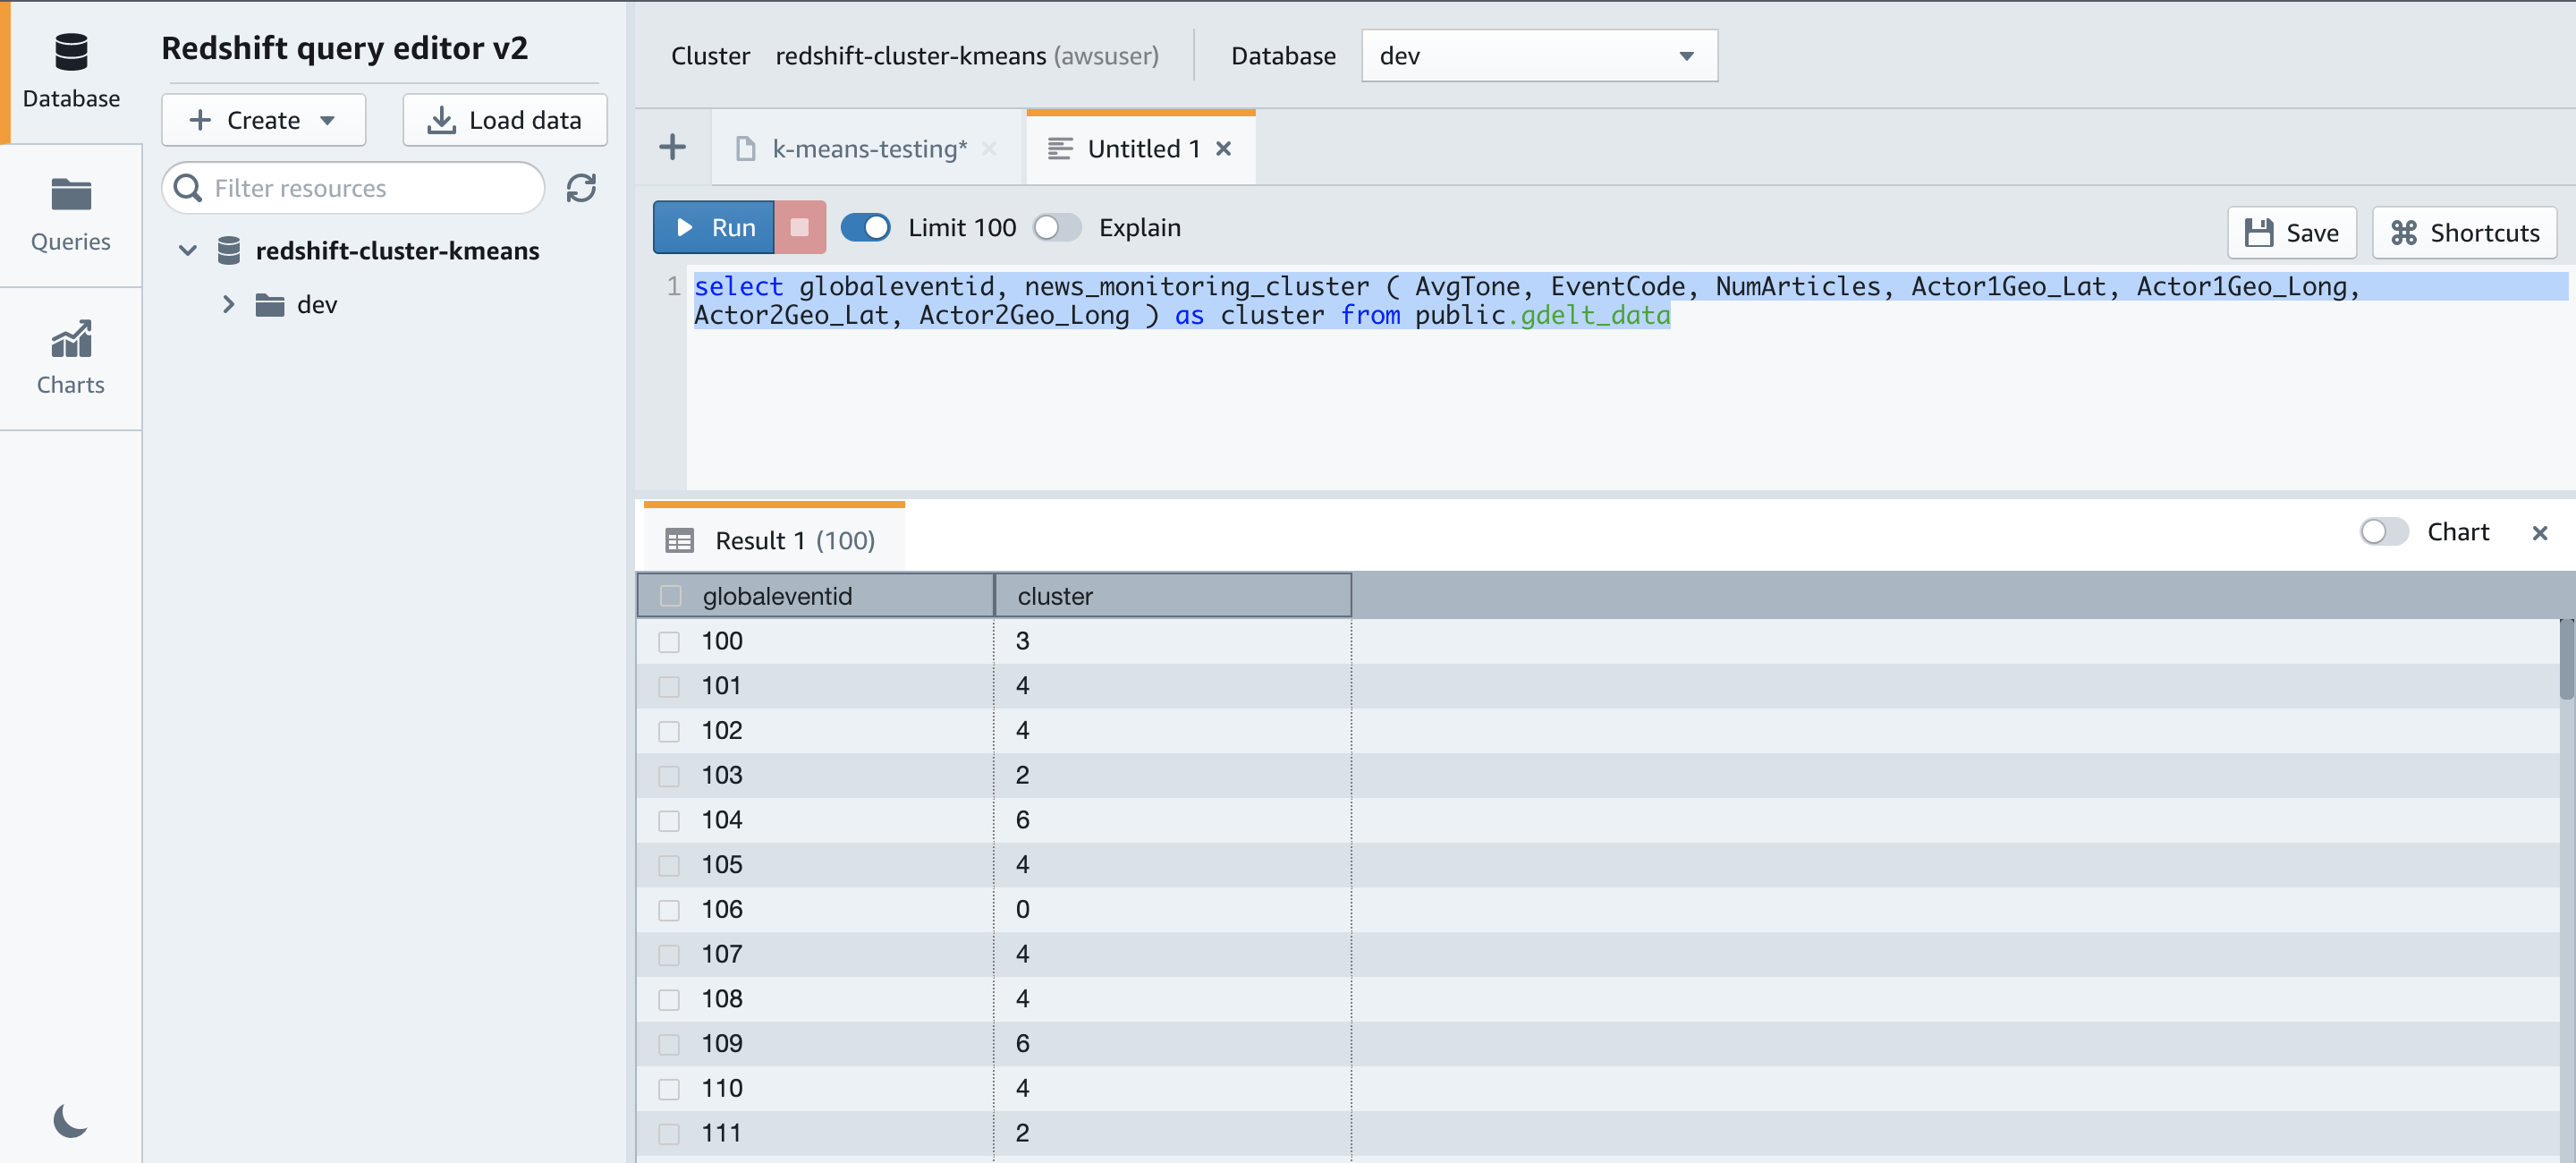Viewport: 2576px width, 1163px height.
Task: Close the results panel
Action: pos(2539,533)
